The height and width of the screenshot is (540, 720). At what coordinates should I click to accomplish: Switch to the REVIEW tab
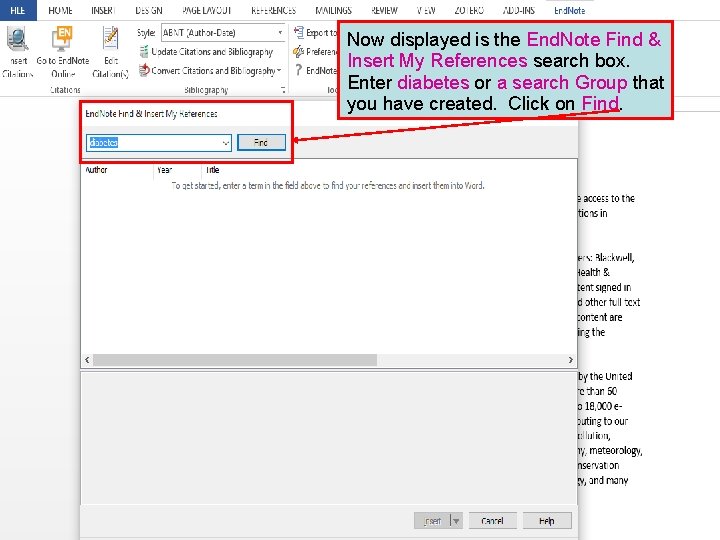384,10
